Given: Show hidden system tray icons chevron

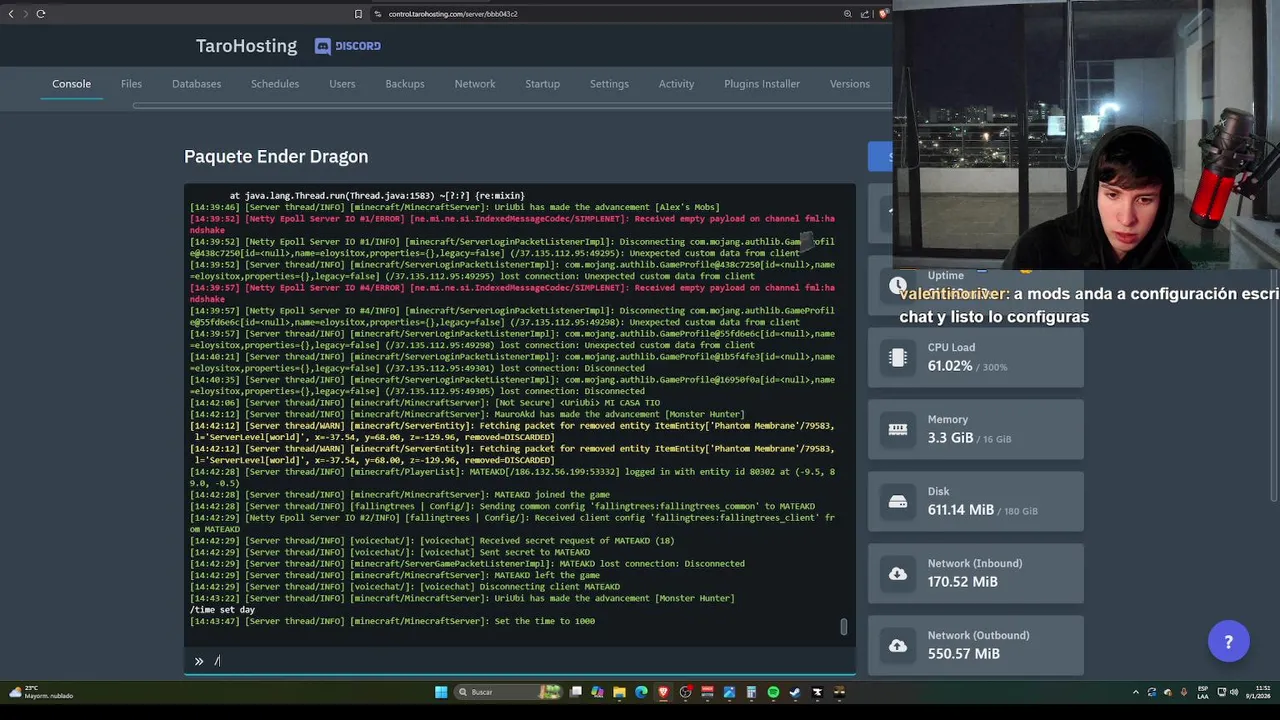Looking at the screenshot, I should click(1136, 692).
